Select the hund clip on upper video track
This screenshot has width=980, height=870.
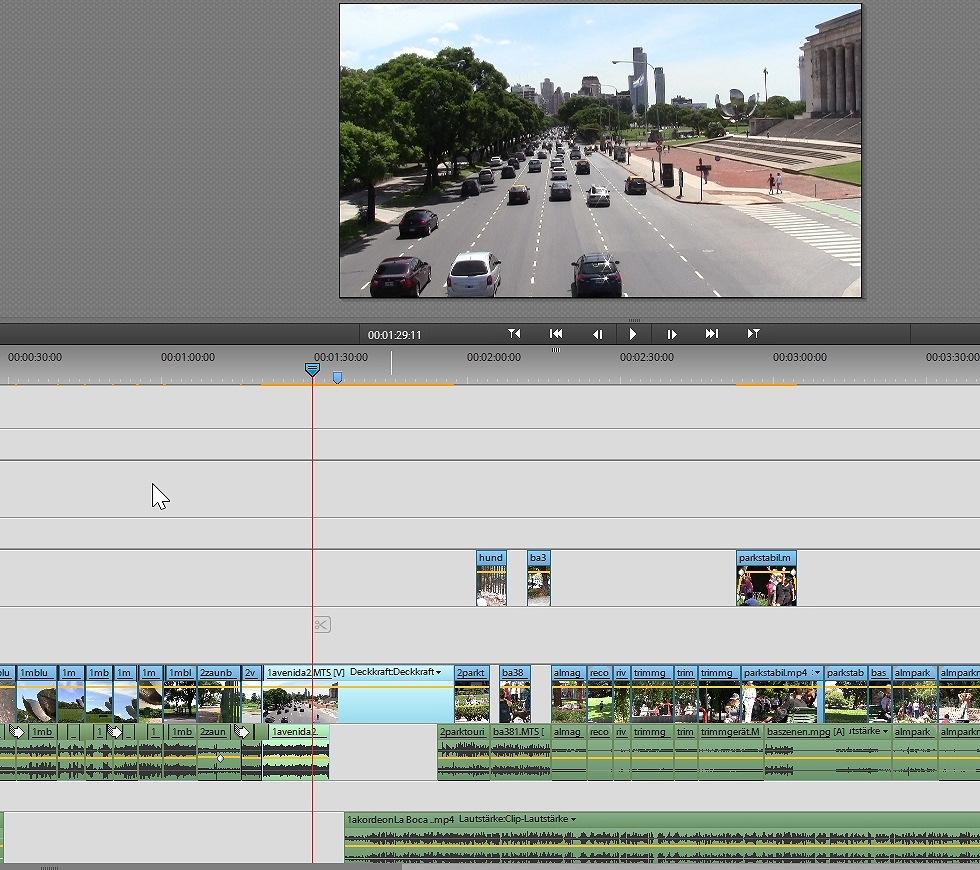pyautogui.click(x=491, y=578)
